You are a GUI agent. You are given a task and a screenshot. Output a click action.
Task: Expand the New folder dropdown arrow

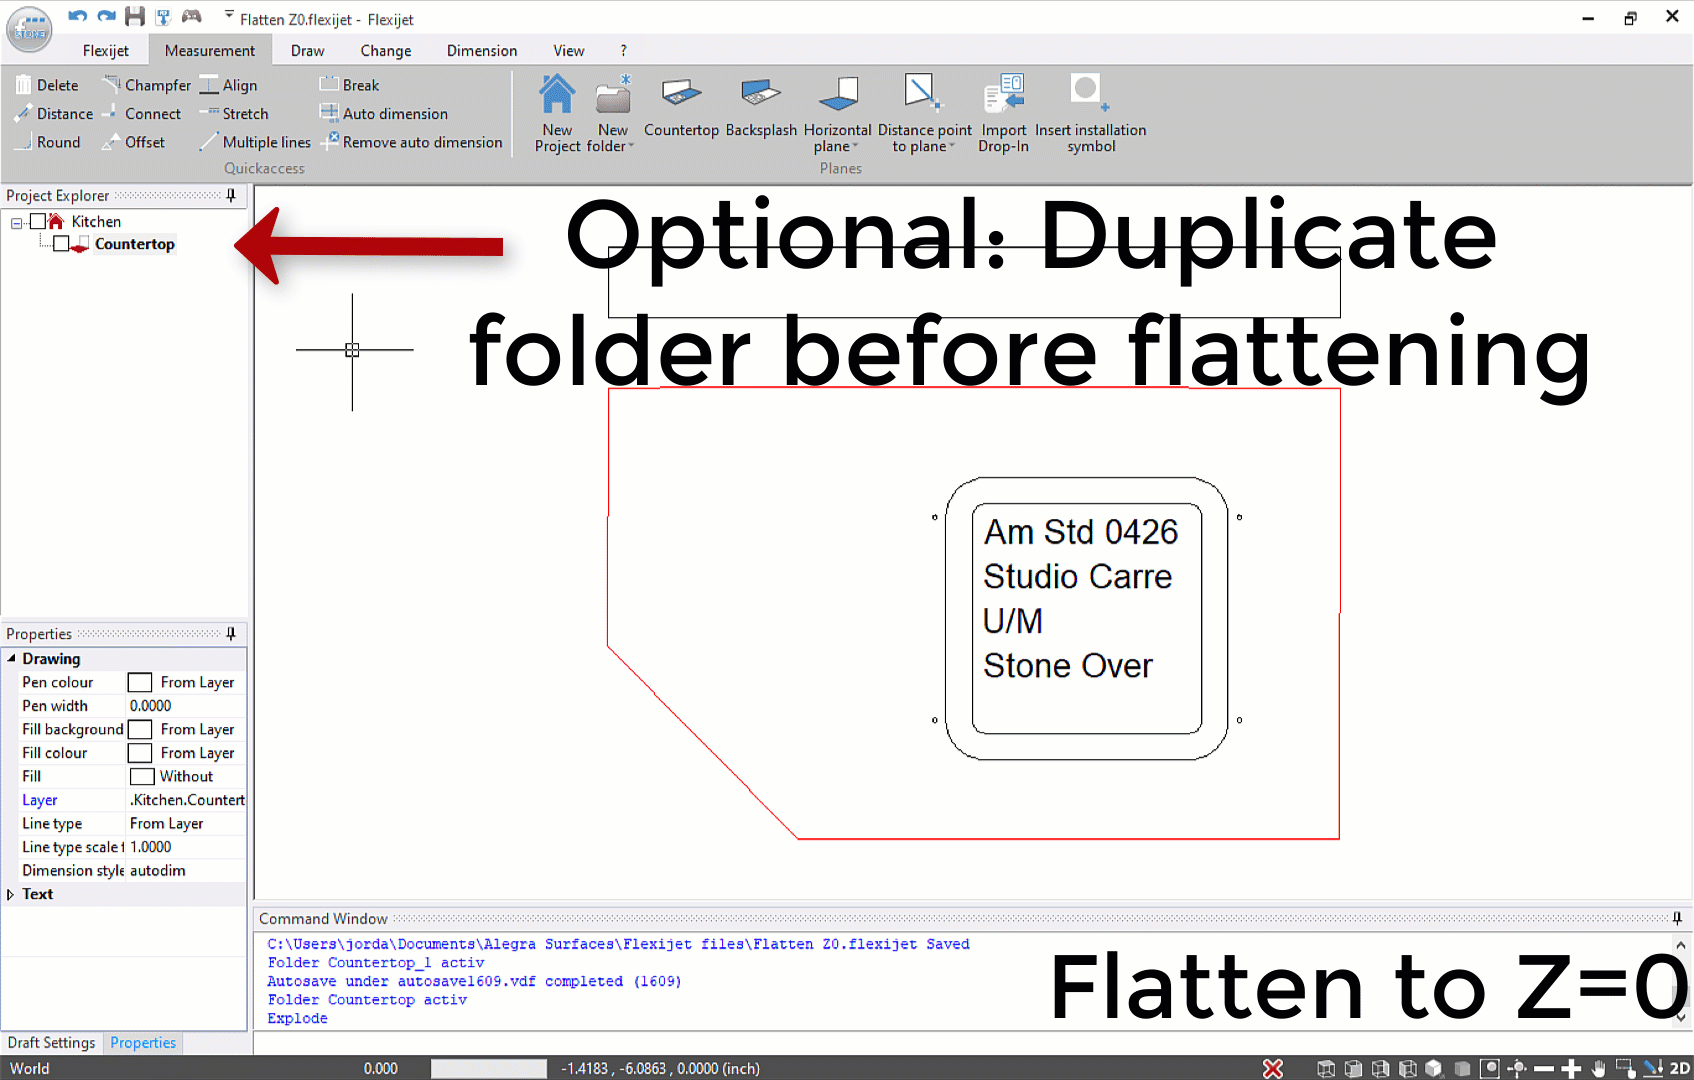click(629, 146)
